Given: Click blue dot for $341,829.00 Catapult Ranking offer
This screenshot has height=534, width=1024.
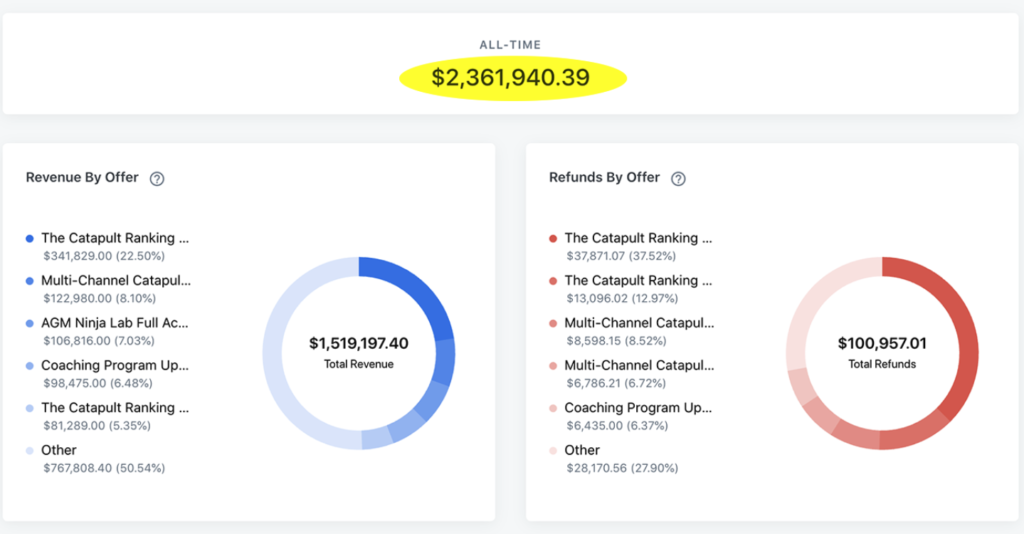Looking at the screenshot, I should point(30,239).
